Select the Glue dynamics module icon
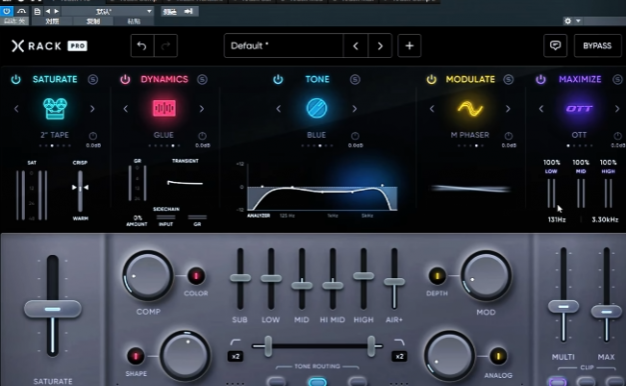Screen dimensions: 626x386 click(x=164, y=108)
